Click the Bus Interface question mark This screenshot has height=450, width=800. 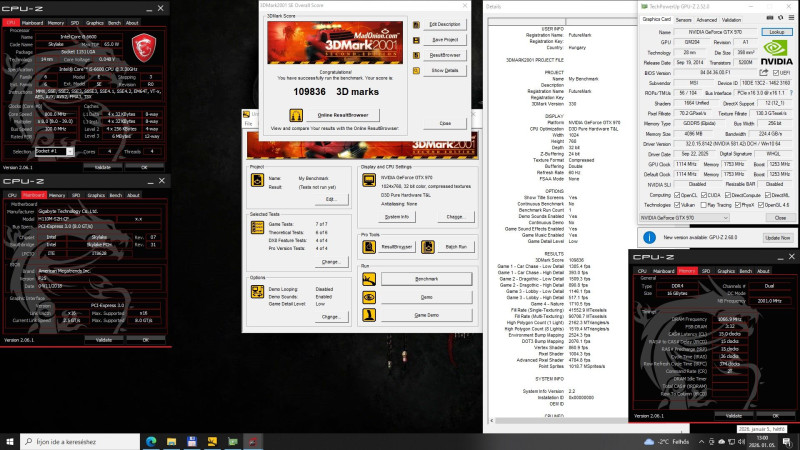coord(791,93)
